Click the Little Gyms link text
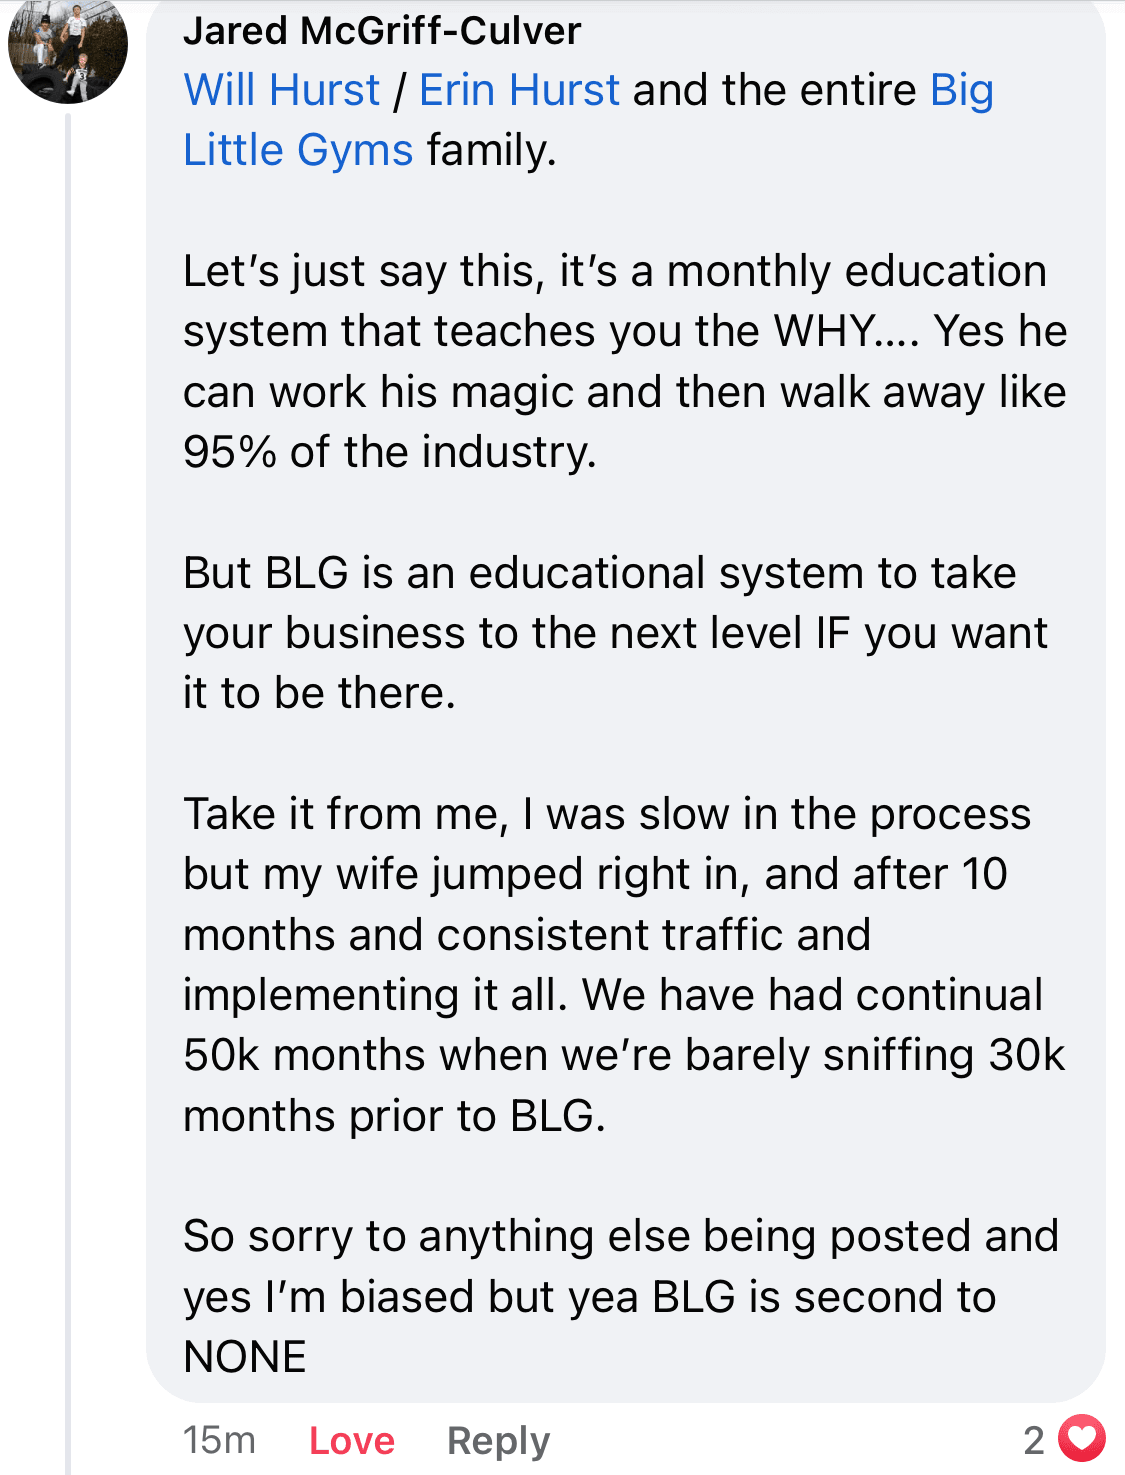 (298, 150)
